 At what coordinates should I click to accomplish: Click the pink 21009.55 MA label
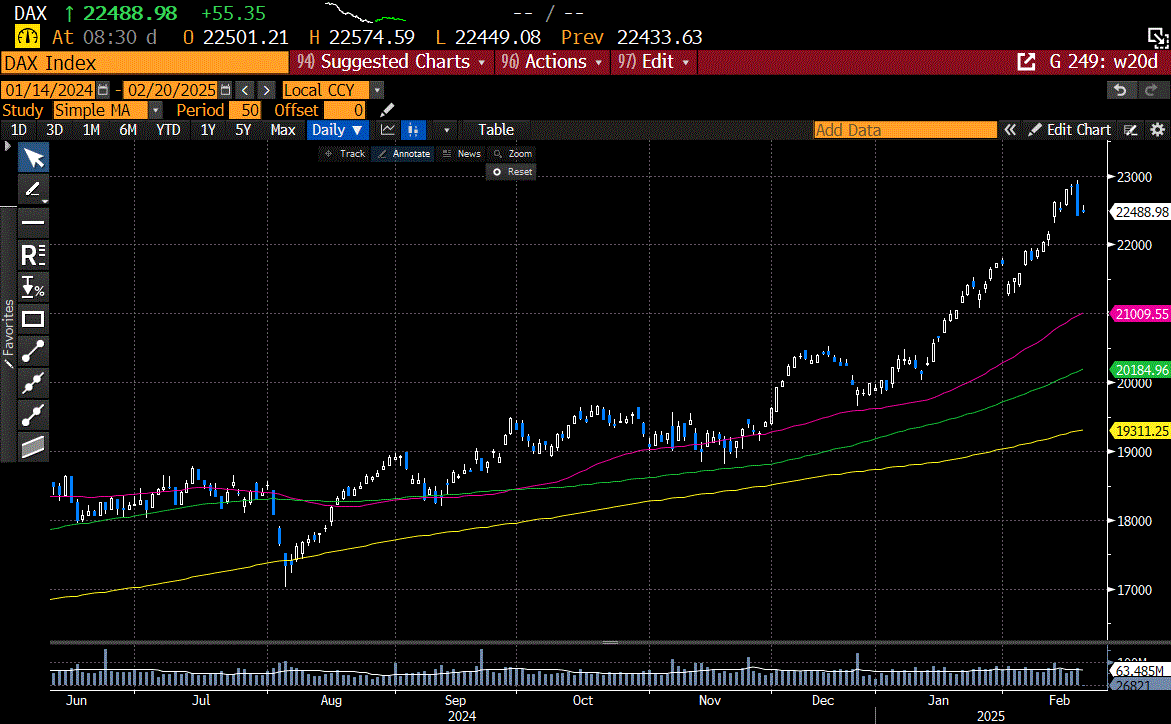(x=1140, y=314)
